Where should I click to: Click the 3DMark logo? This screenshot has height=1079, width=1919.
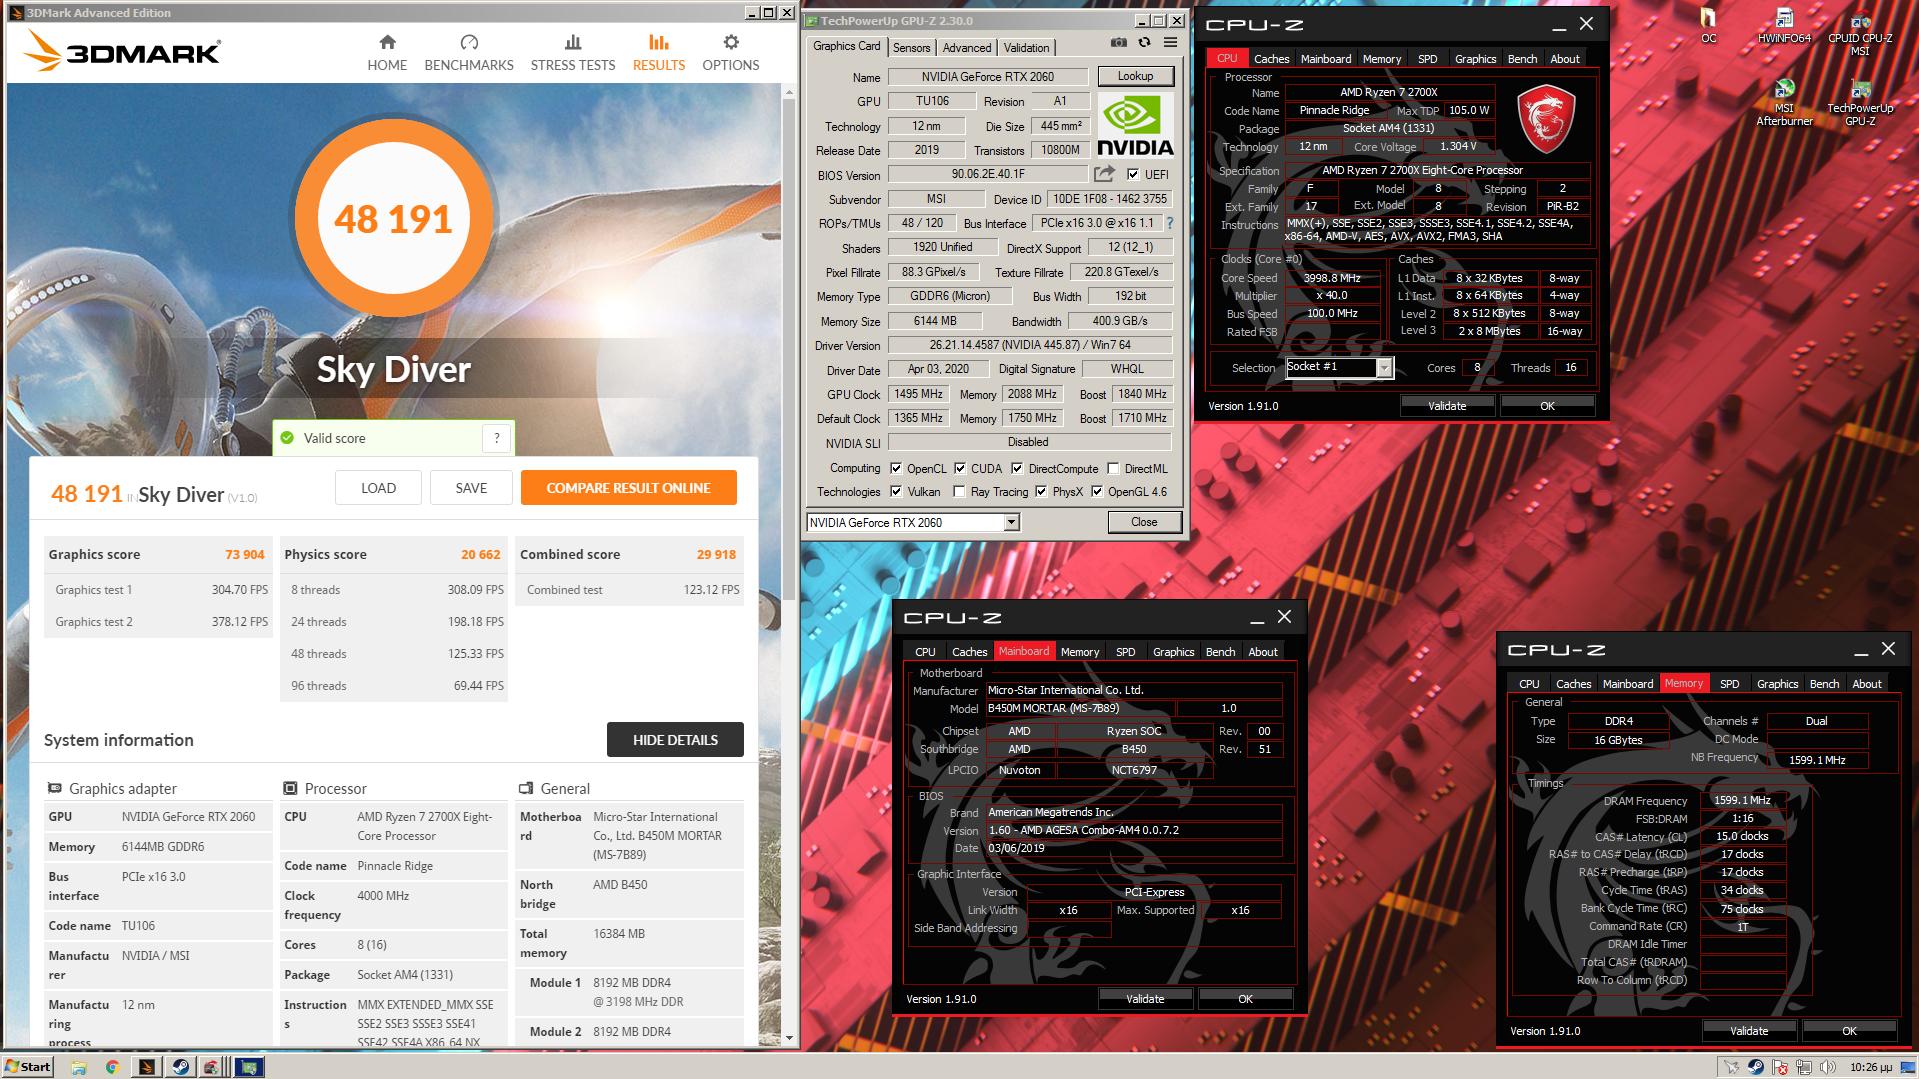[x=121, y=51]
